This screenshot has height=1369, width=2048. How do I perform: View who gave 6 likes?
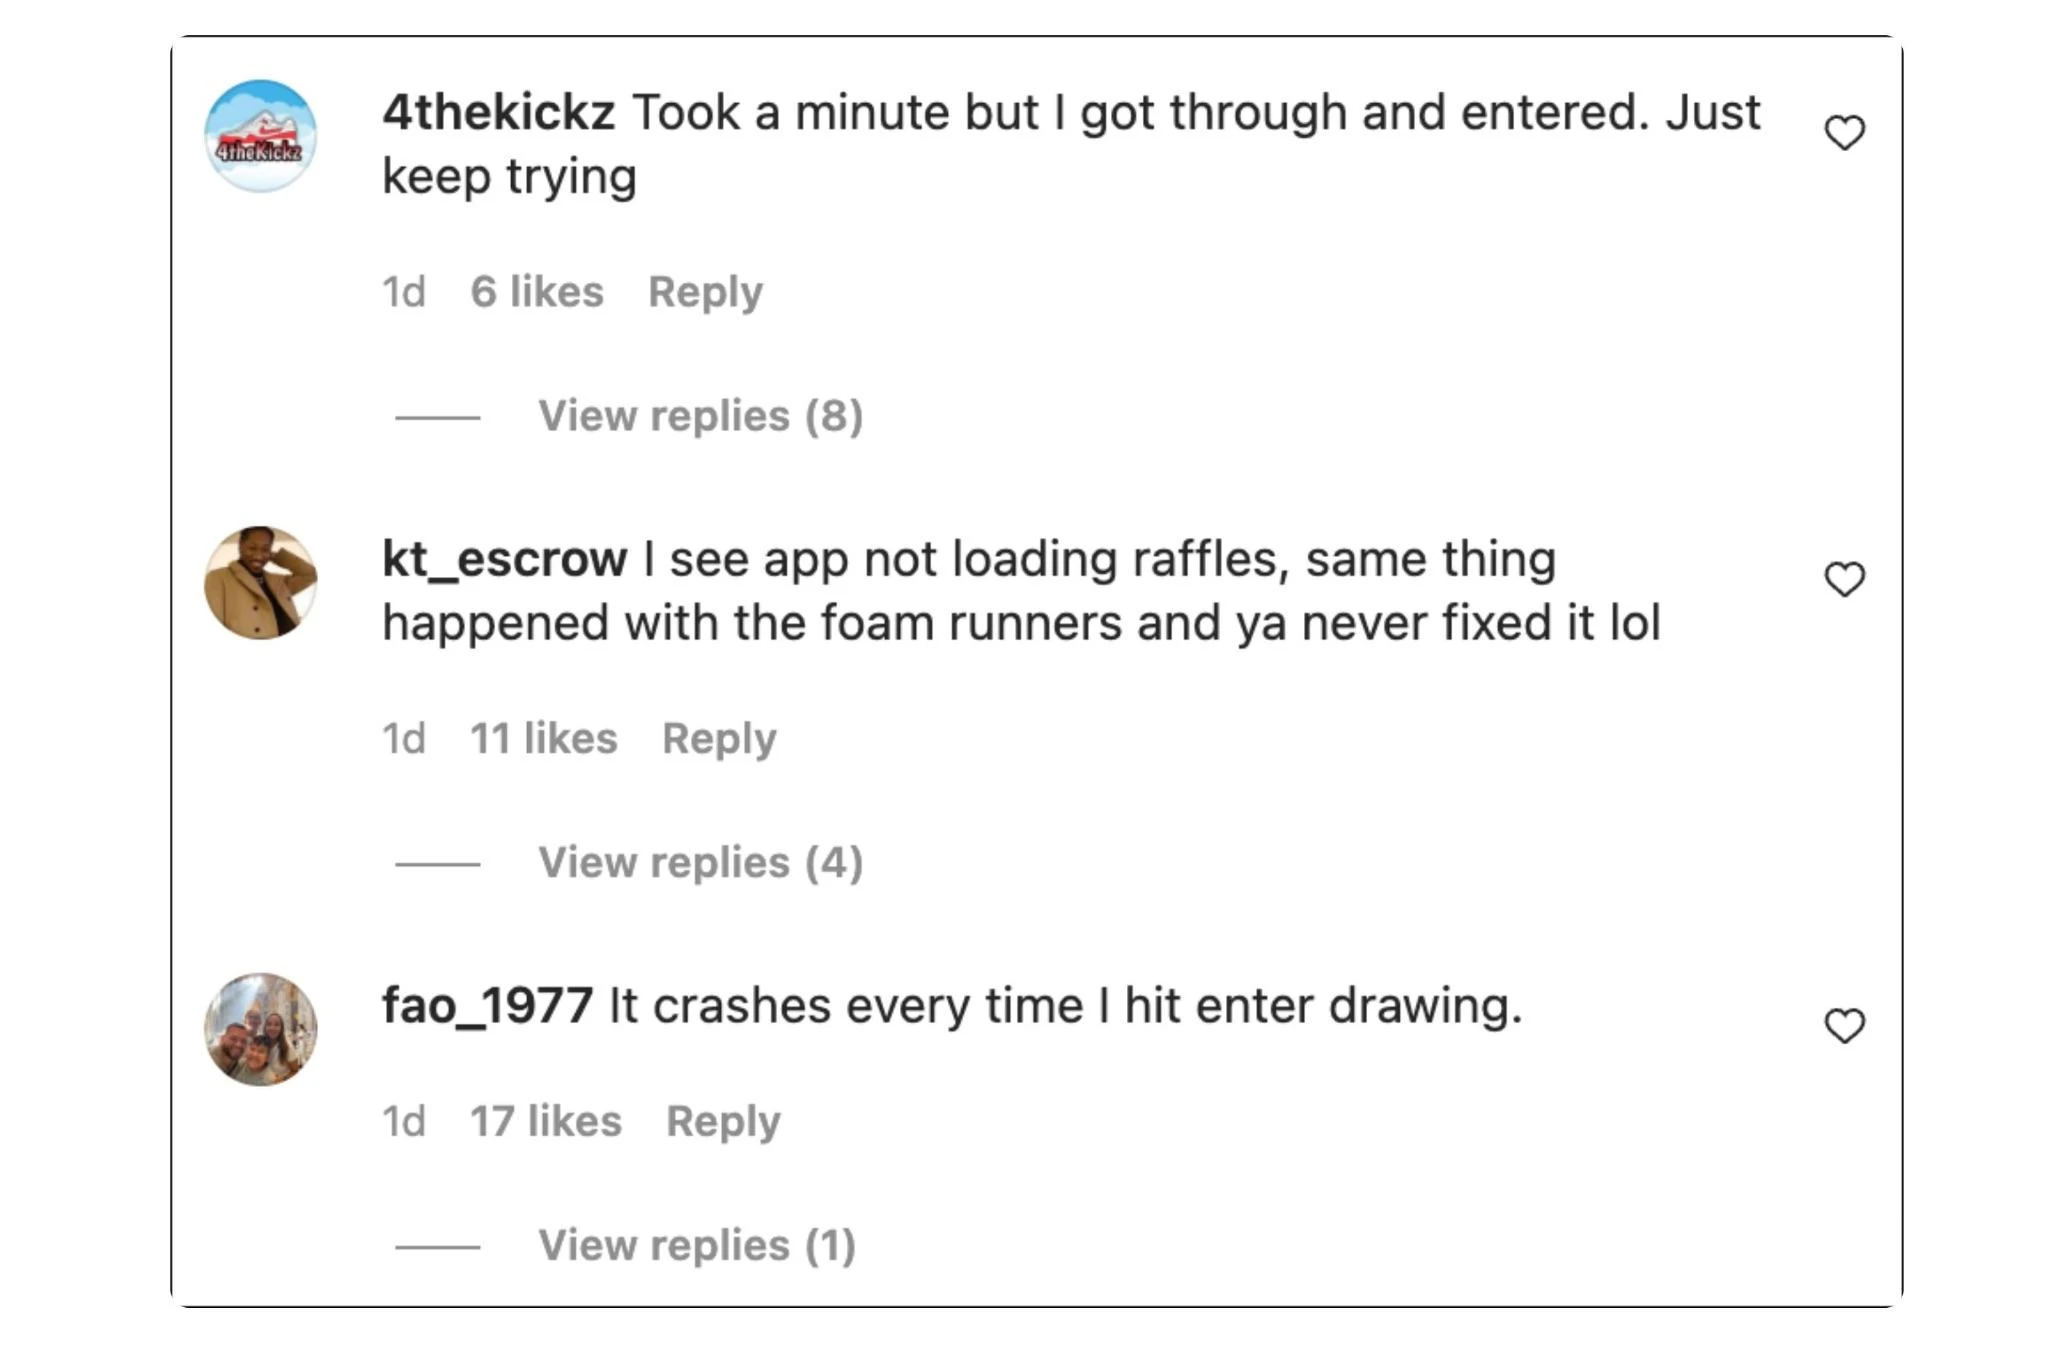(537, 292)
